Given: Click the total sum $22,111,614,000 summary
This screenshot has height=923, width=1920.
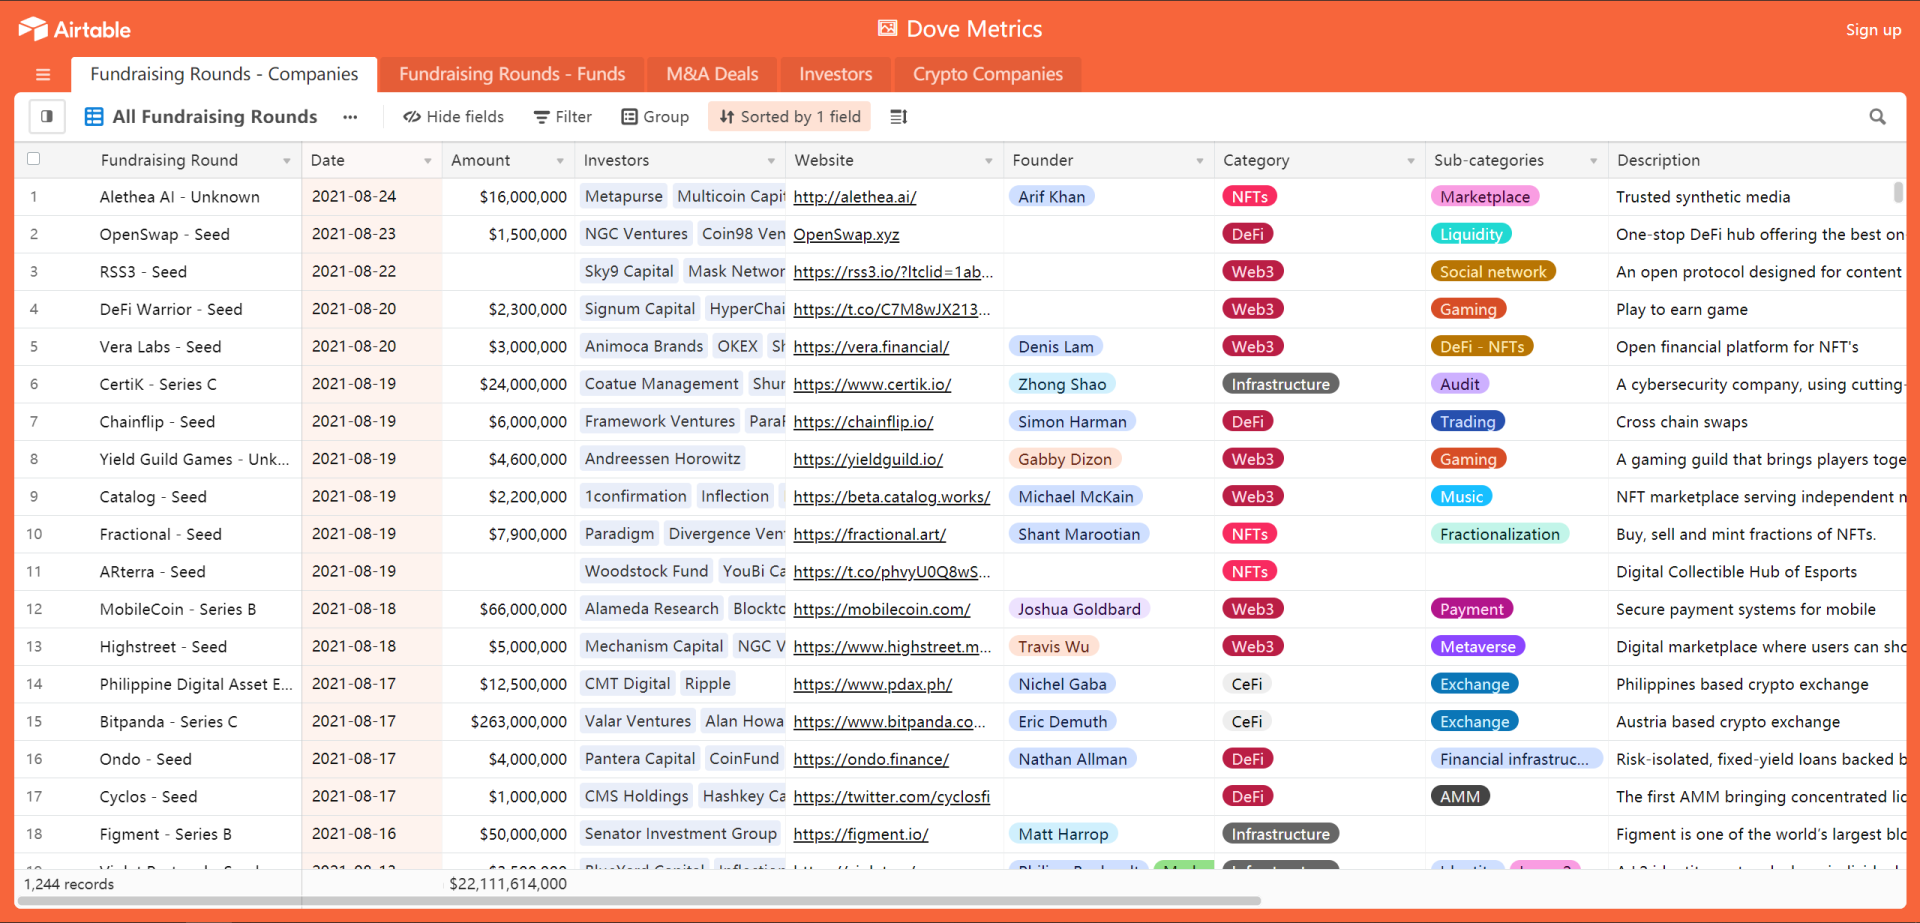Looking at the screenshot, I should click(x=508, y=884).
